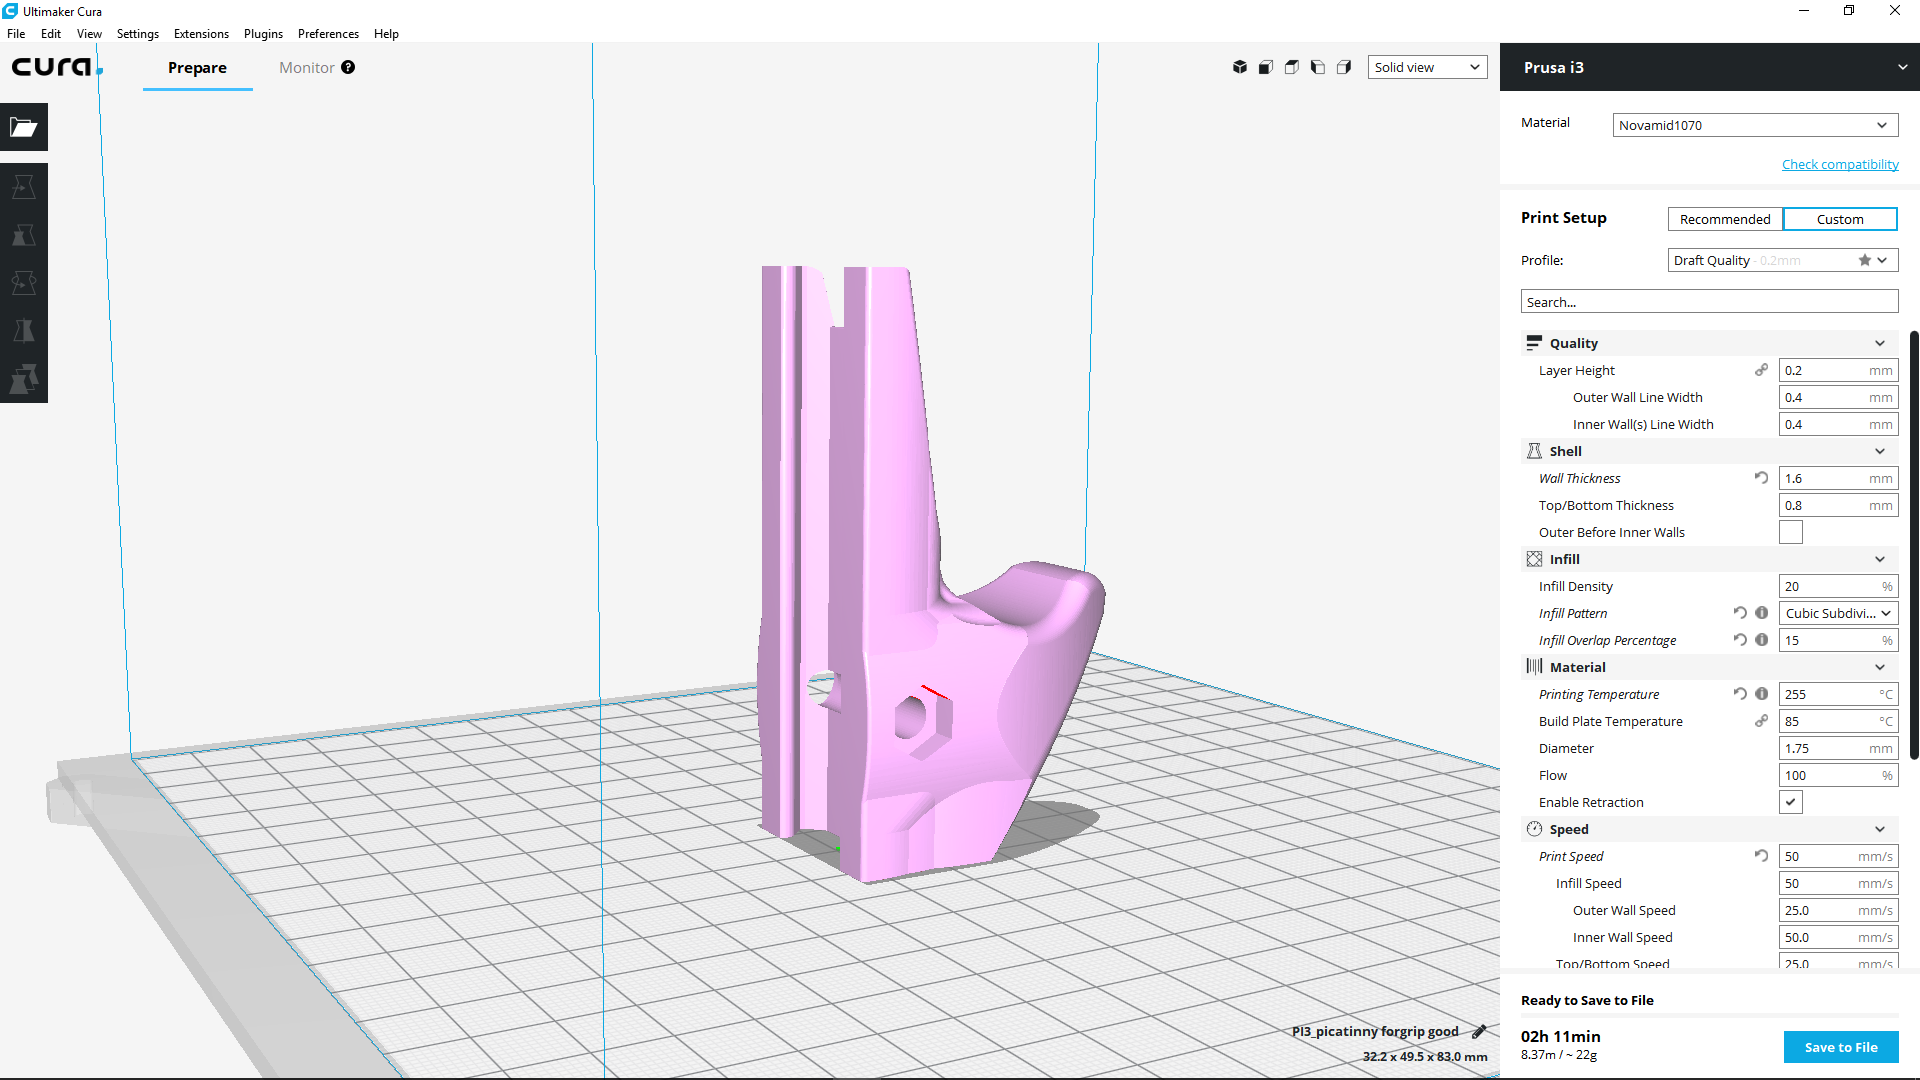Click the Infill Density value field
Image resolution: width=1920 pixels, height=1080 pixels.
(x=1838, y=586)
